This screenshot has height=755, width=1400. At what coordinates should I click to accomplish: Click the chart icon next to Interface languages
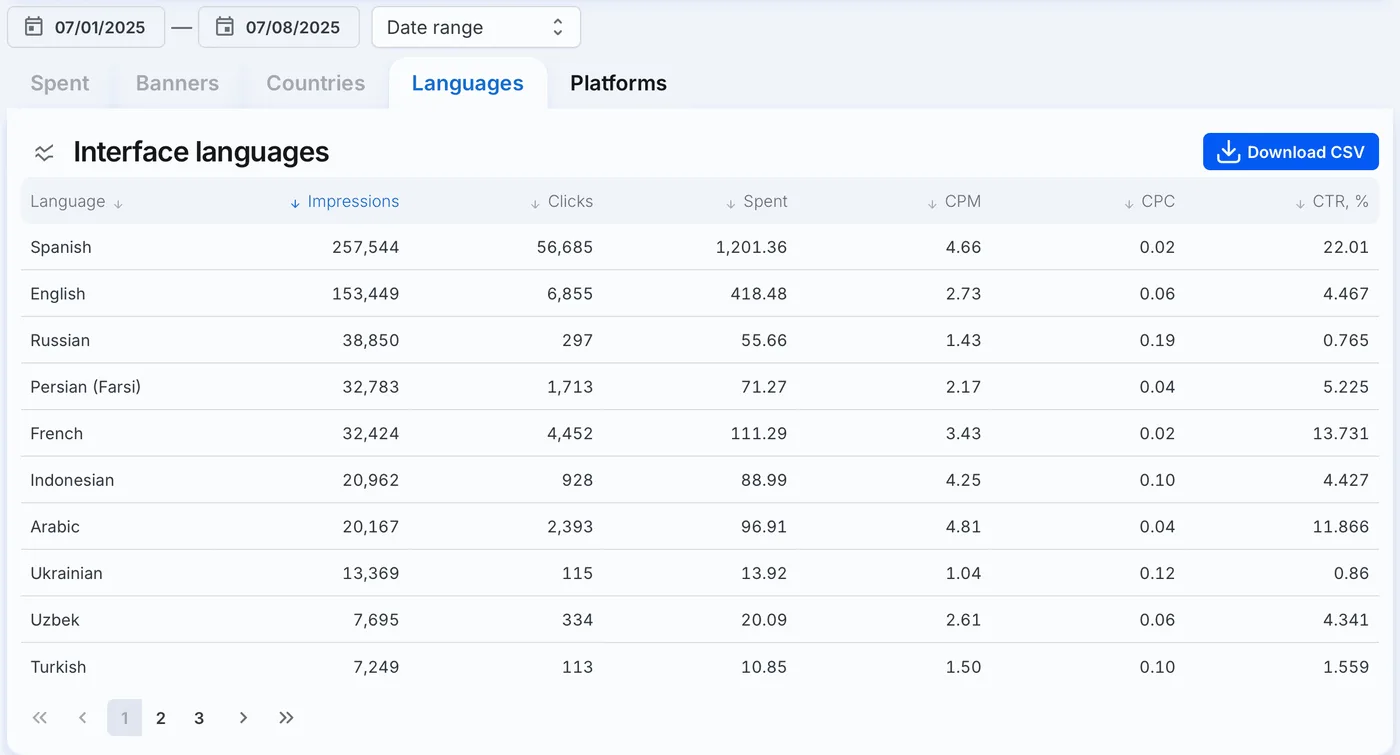[44, 153]
